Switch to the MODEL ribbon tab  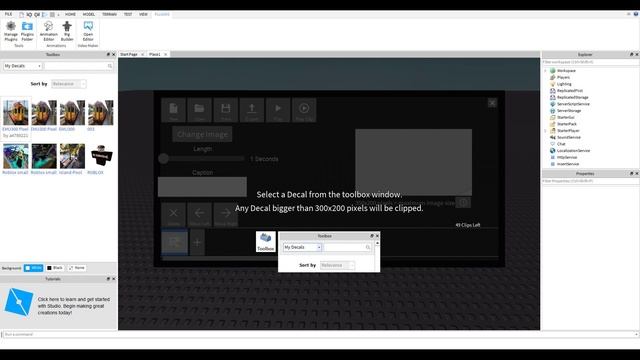click(89, 14)
